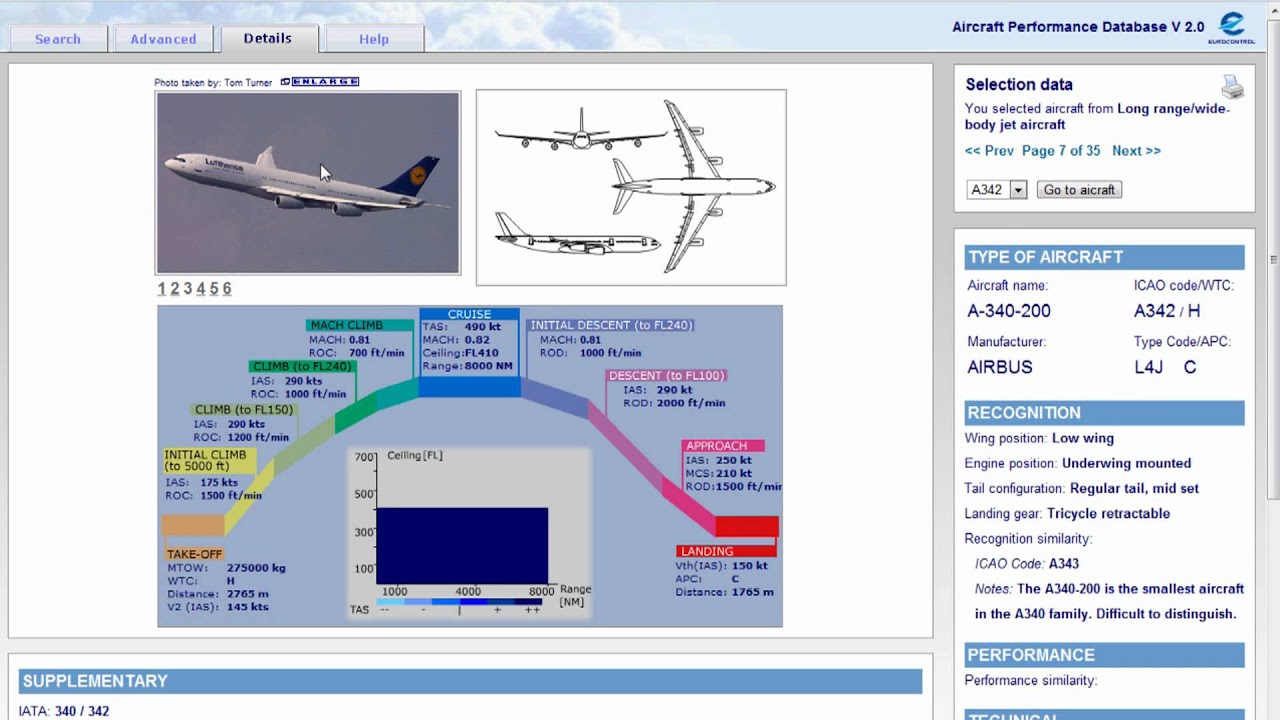The width and height of the screenshot is (1280, 720).
Task: Click the SUPPLEMENTARY section header
Action: pos(470,681)
